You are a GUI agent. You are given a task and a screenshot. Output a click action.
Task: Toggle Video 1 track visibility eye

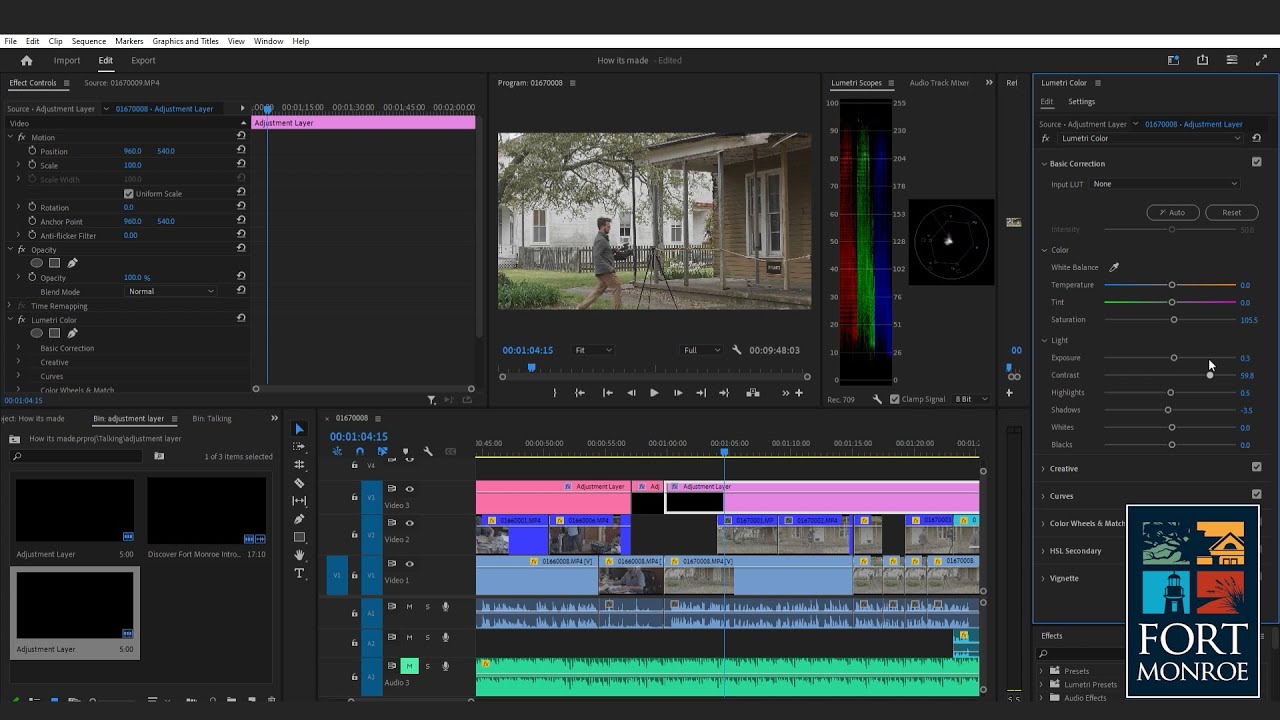point(409,564)
